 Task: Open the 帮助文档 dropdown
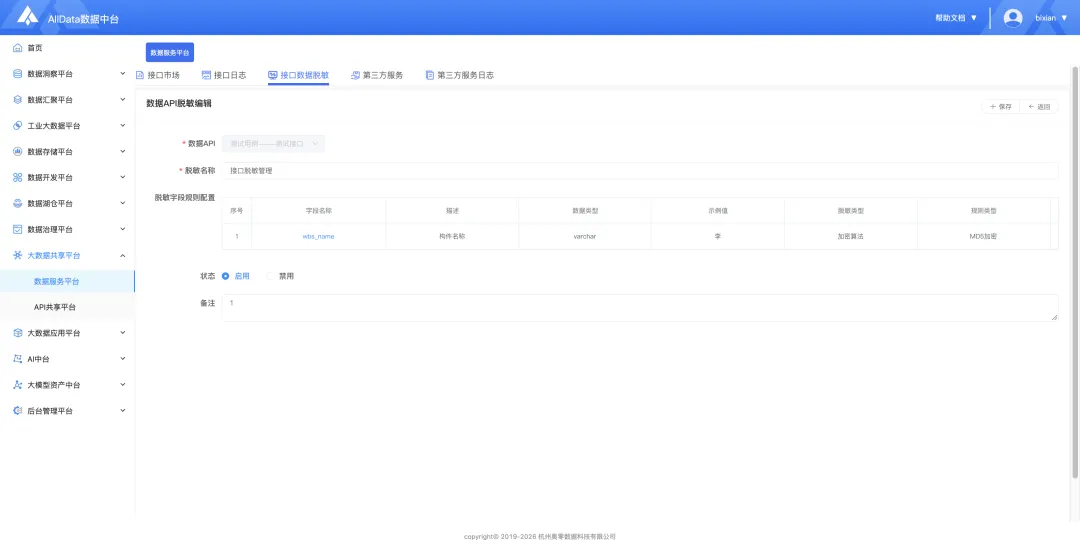click(956, 18)
